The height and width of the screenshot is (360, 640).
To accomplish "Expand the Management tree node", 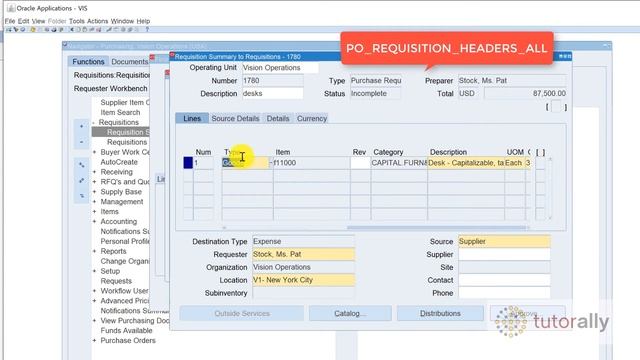I will pos(94,202).
